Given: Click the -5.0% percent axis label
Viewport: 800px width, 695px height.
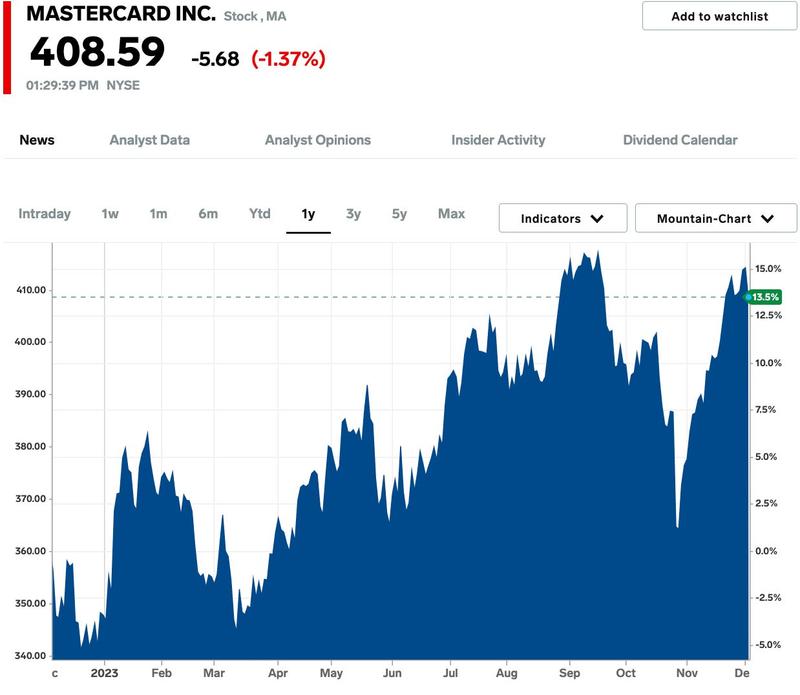Looking at the screenshot, I should (767, 645).
